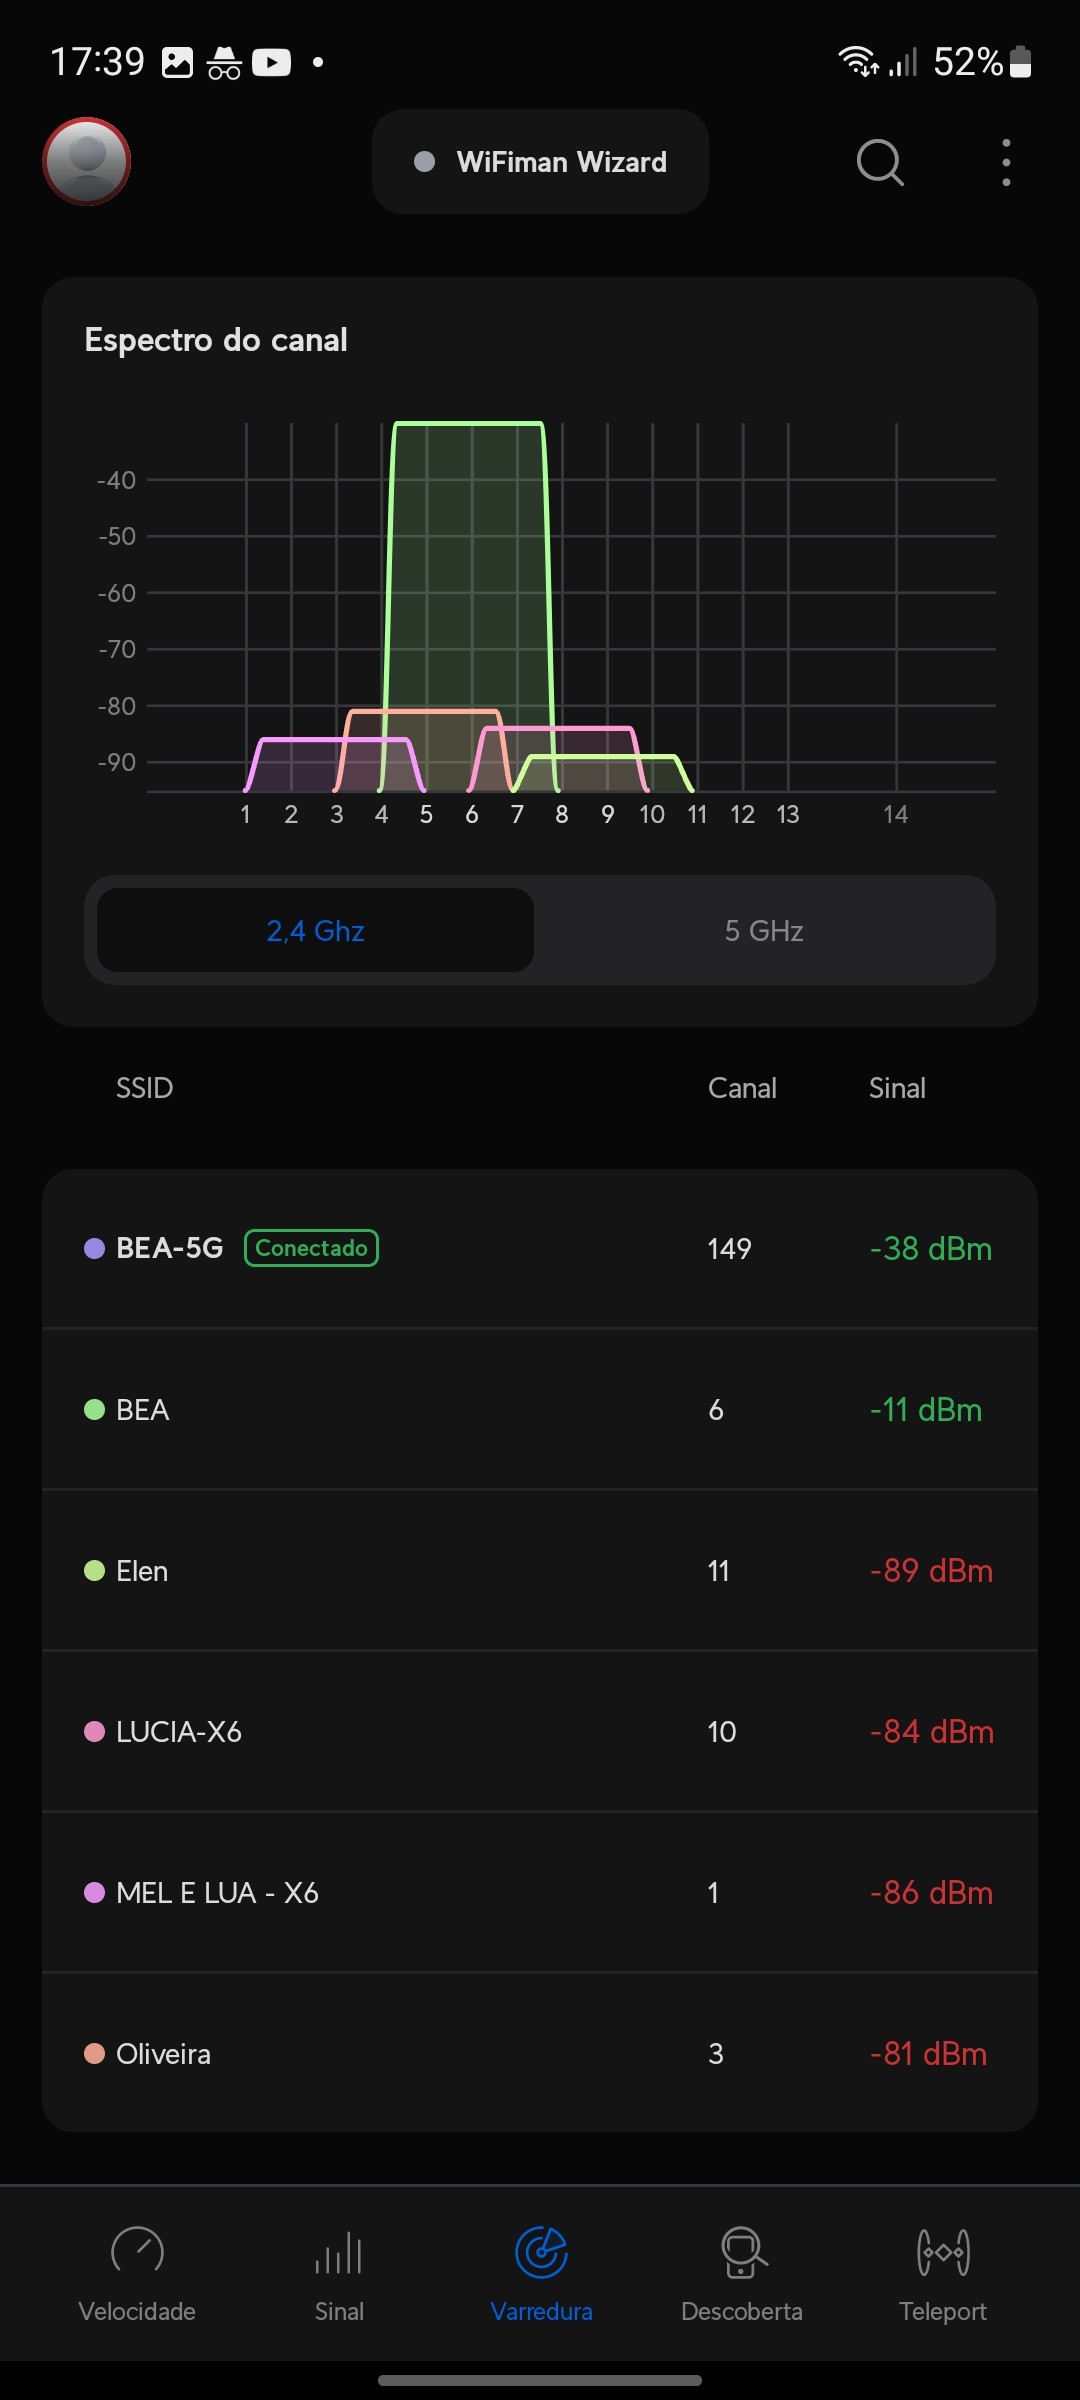The image size is (1080, 2400).
Task: Open the Velocidade speed test tab
Action: 137,2272
